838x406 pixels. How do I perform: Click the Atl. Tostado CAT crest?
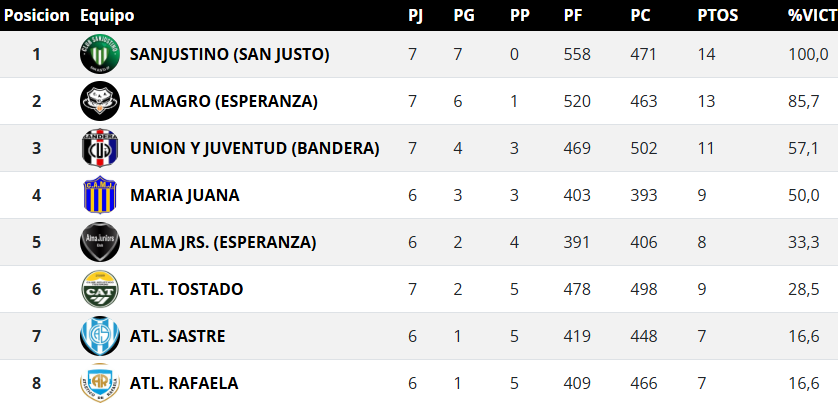click(x=100, y=289)
